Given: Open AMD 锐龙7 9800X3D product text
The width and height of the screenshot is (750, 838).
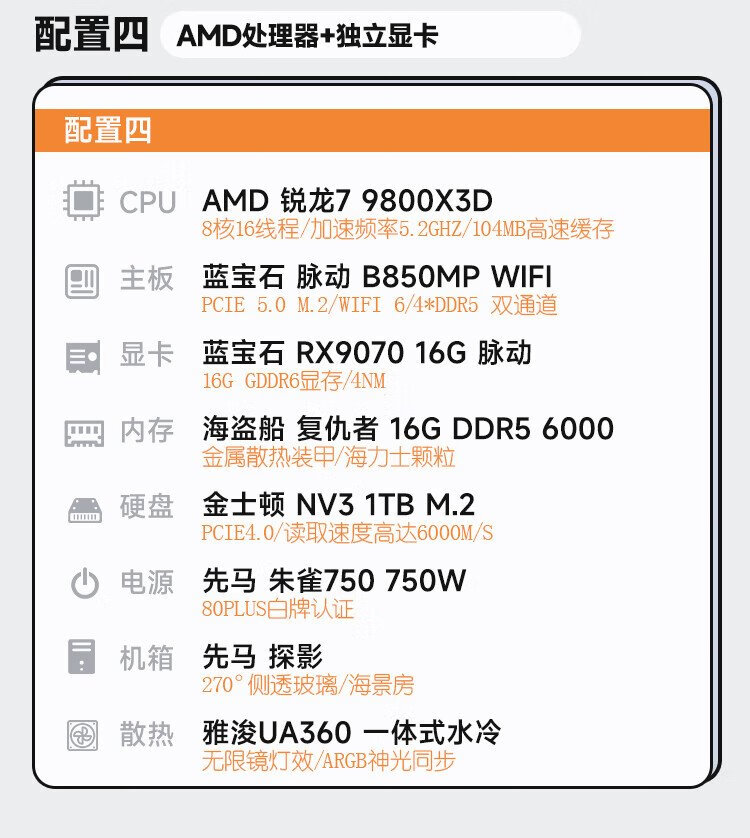Looking at the screenshot, I should tap(347, 201).
